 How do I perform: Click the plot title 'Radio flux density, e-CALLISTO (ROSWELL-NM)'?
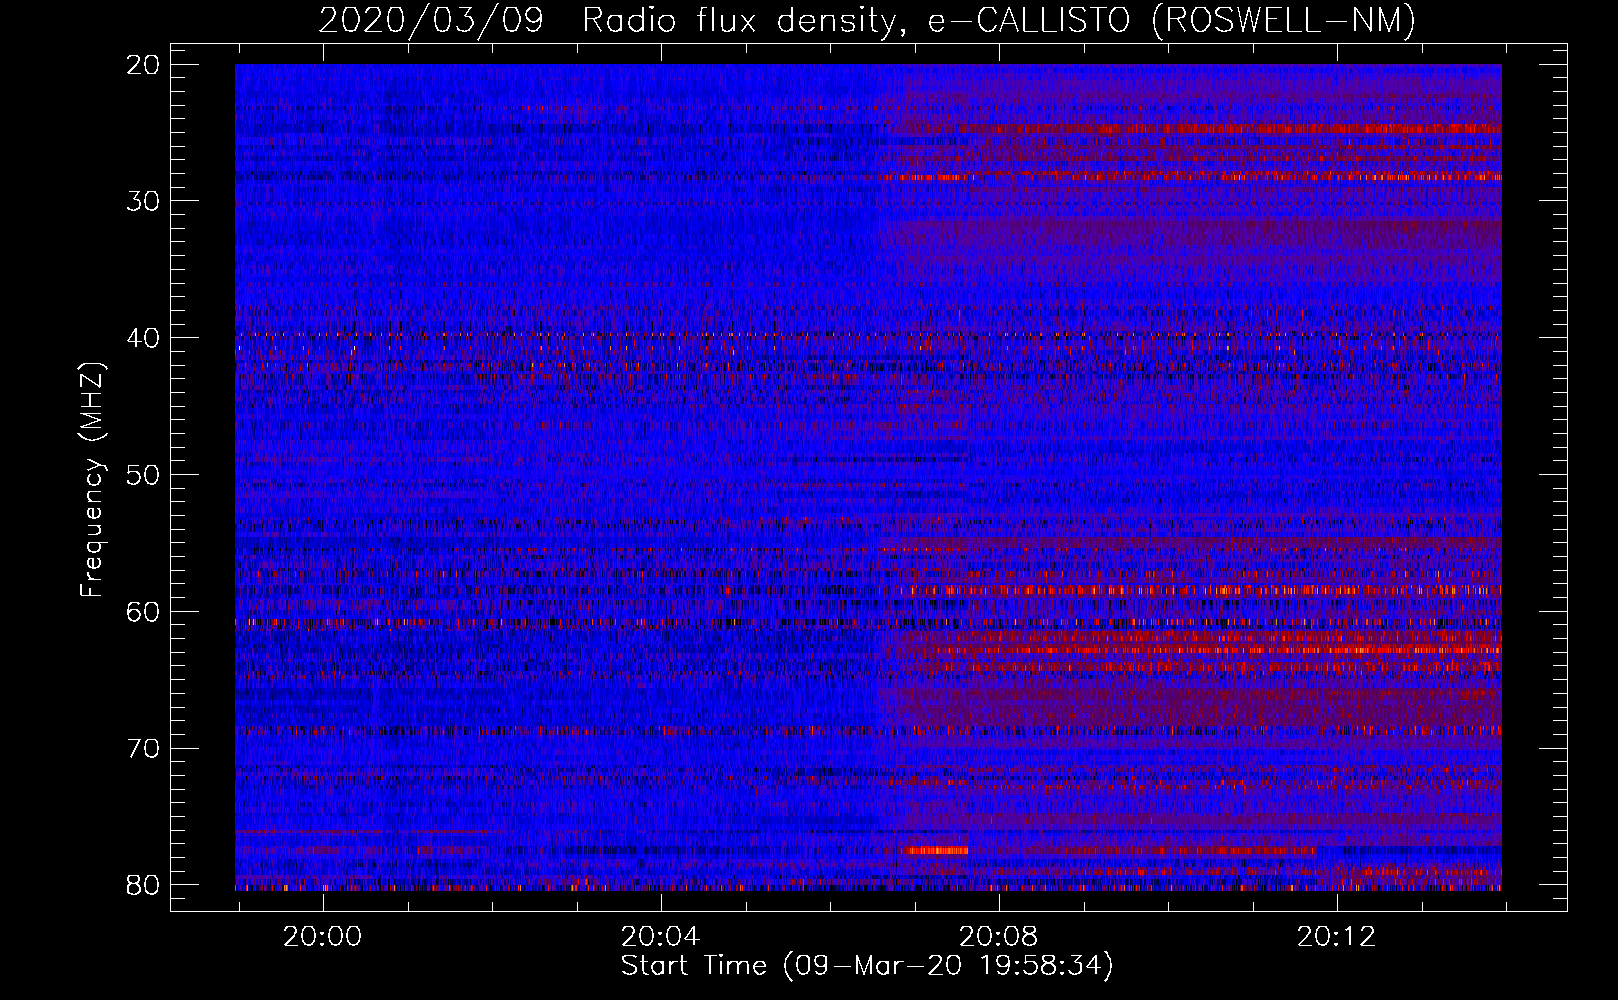[x=999, y=20]
